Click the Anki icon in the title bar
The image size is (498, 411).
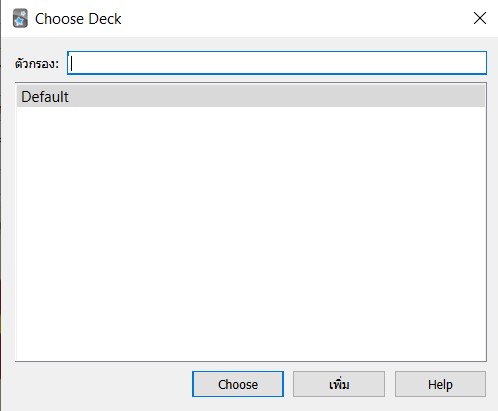pyautogui.click(x=20, y=18)
